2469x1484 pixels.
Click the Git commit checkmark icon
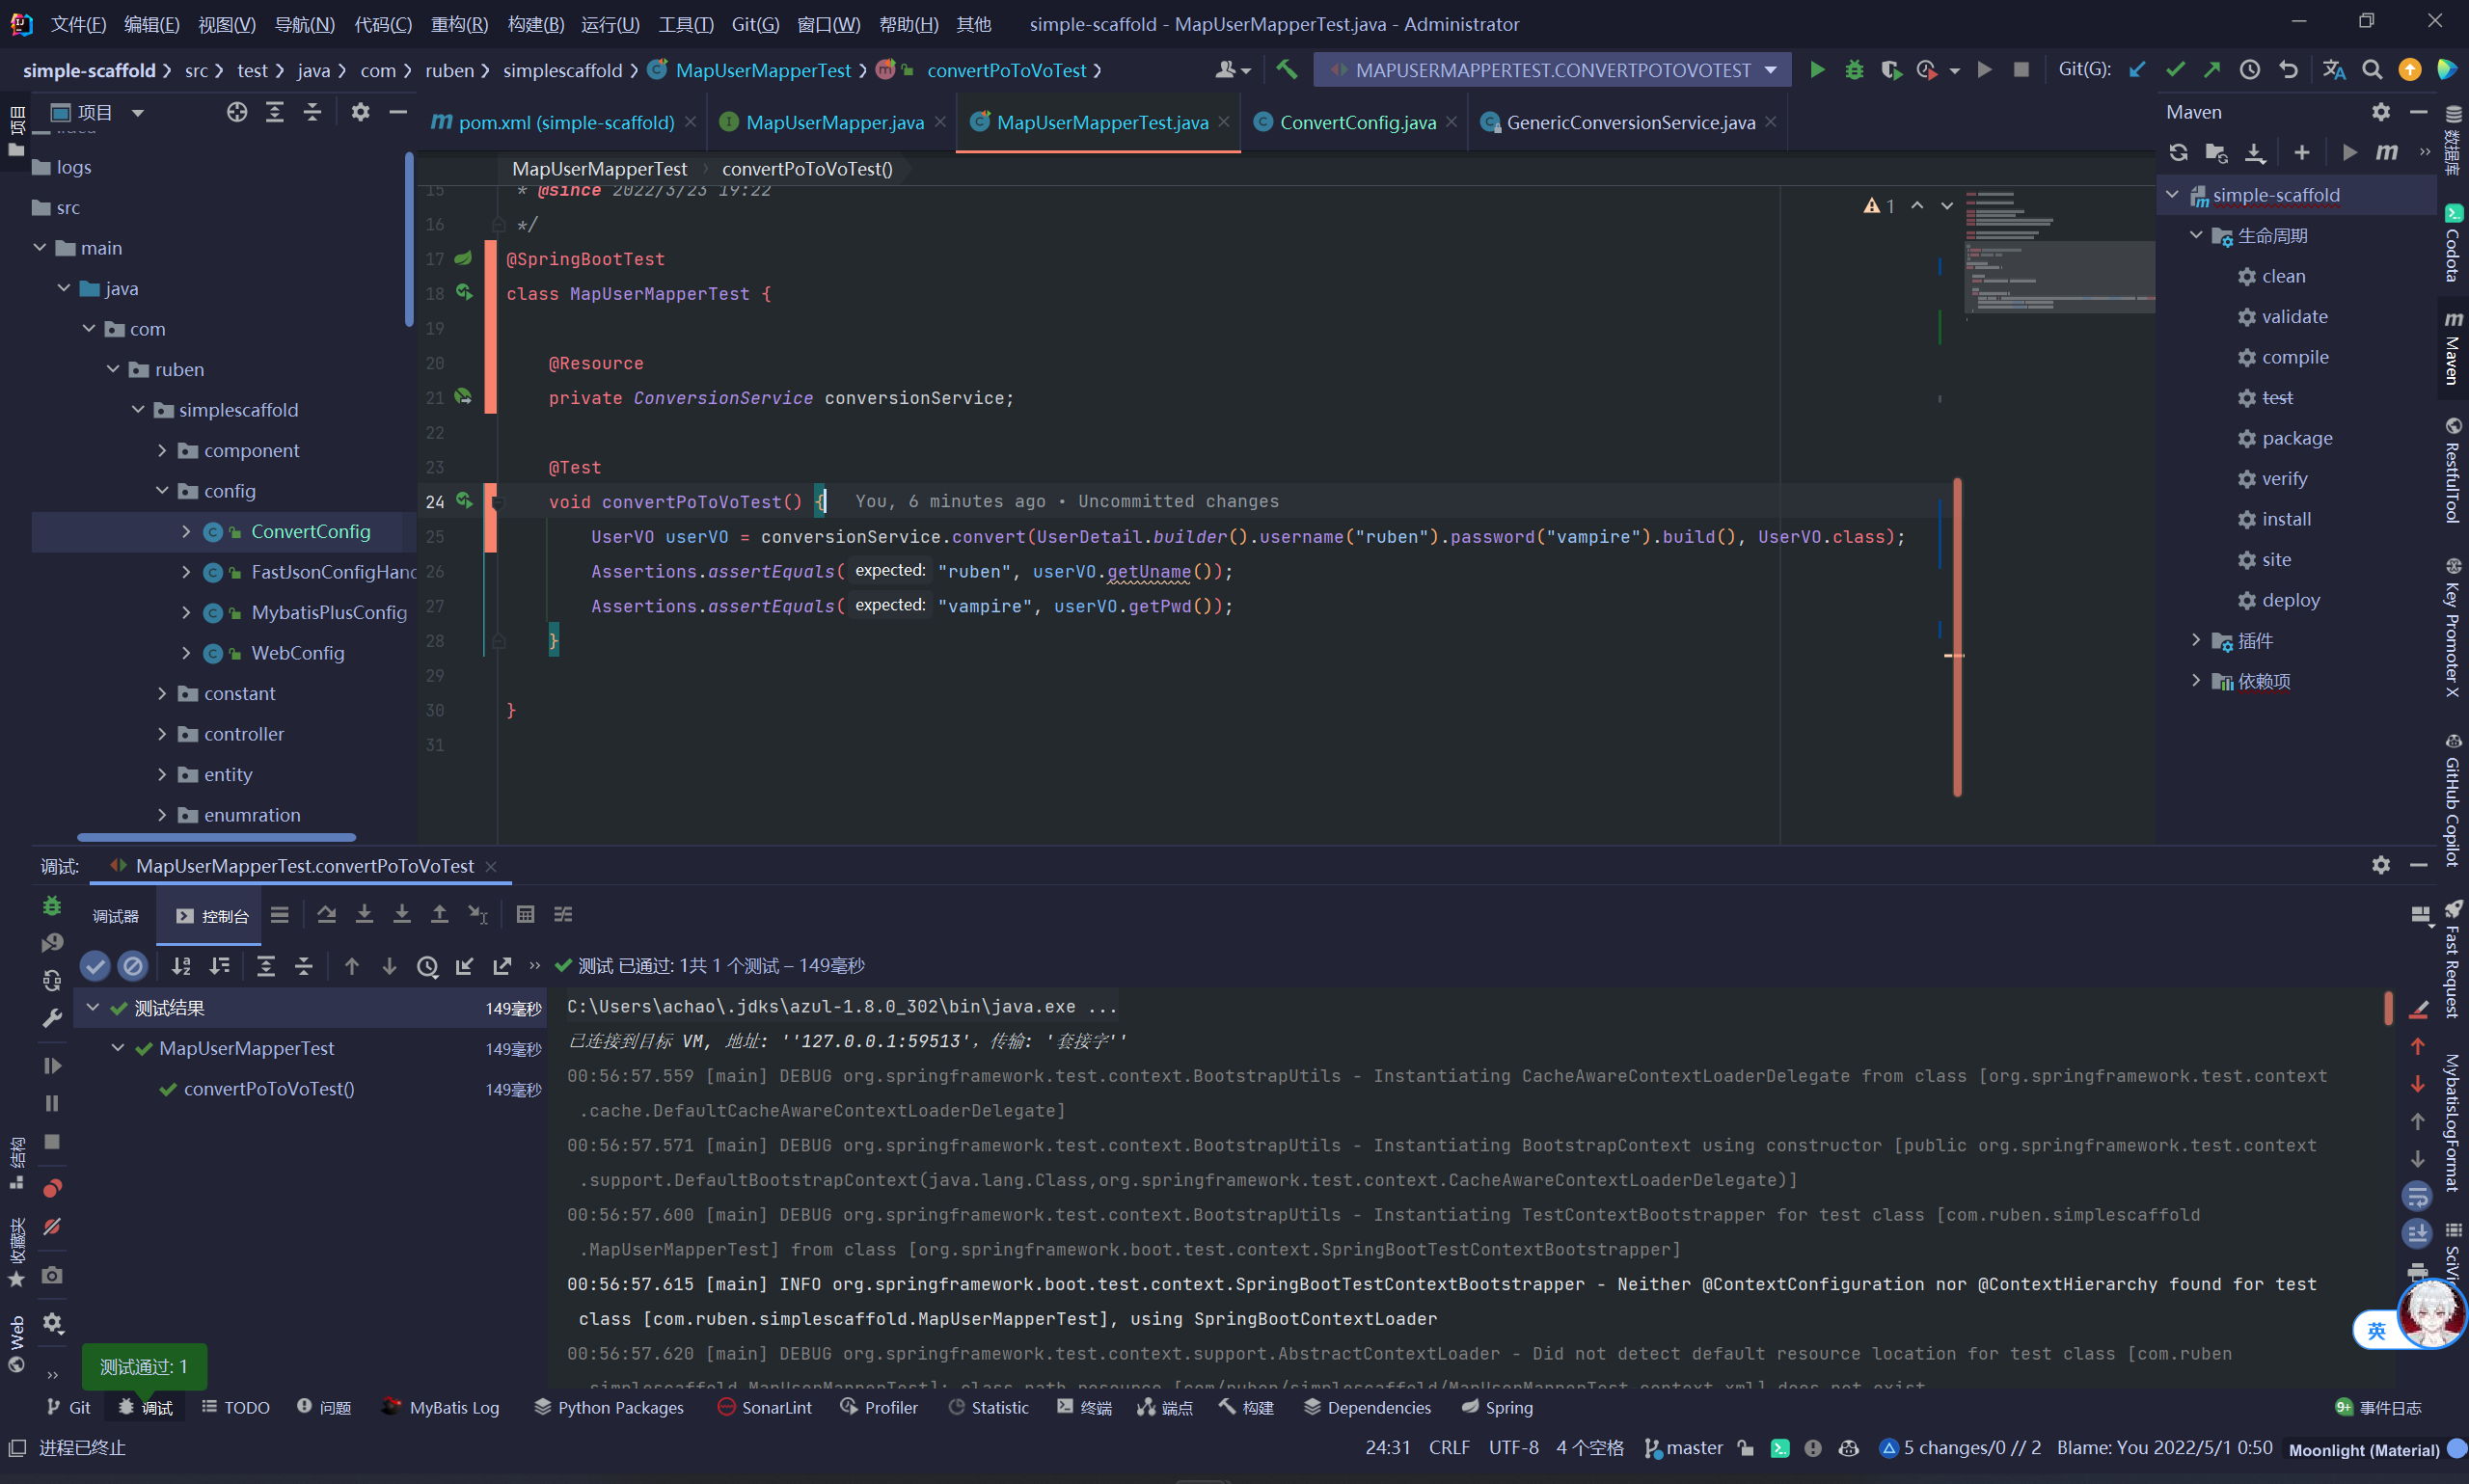point(2174,70)
